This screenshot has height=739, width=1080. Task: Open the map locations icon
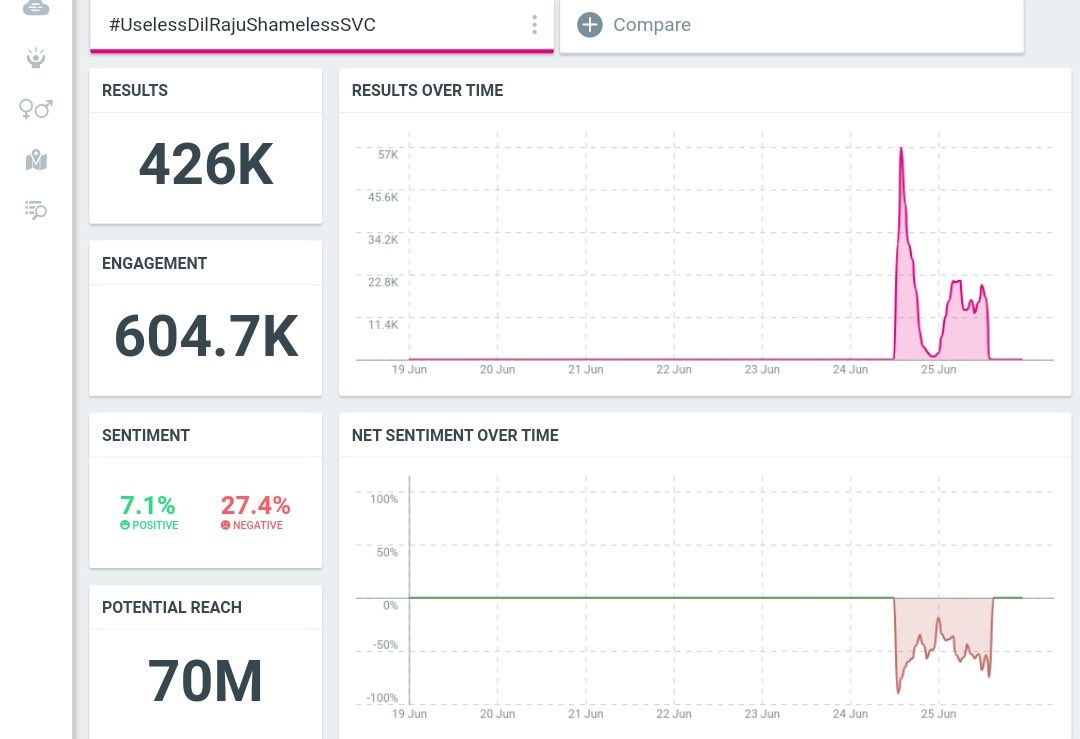[36, 160]
